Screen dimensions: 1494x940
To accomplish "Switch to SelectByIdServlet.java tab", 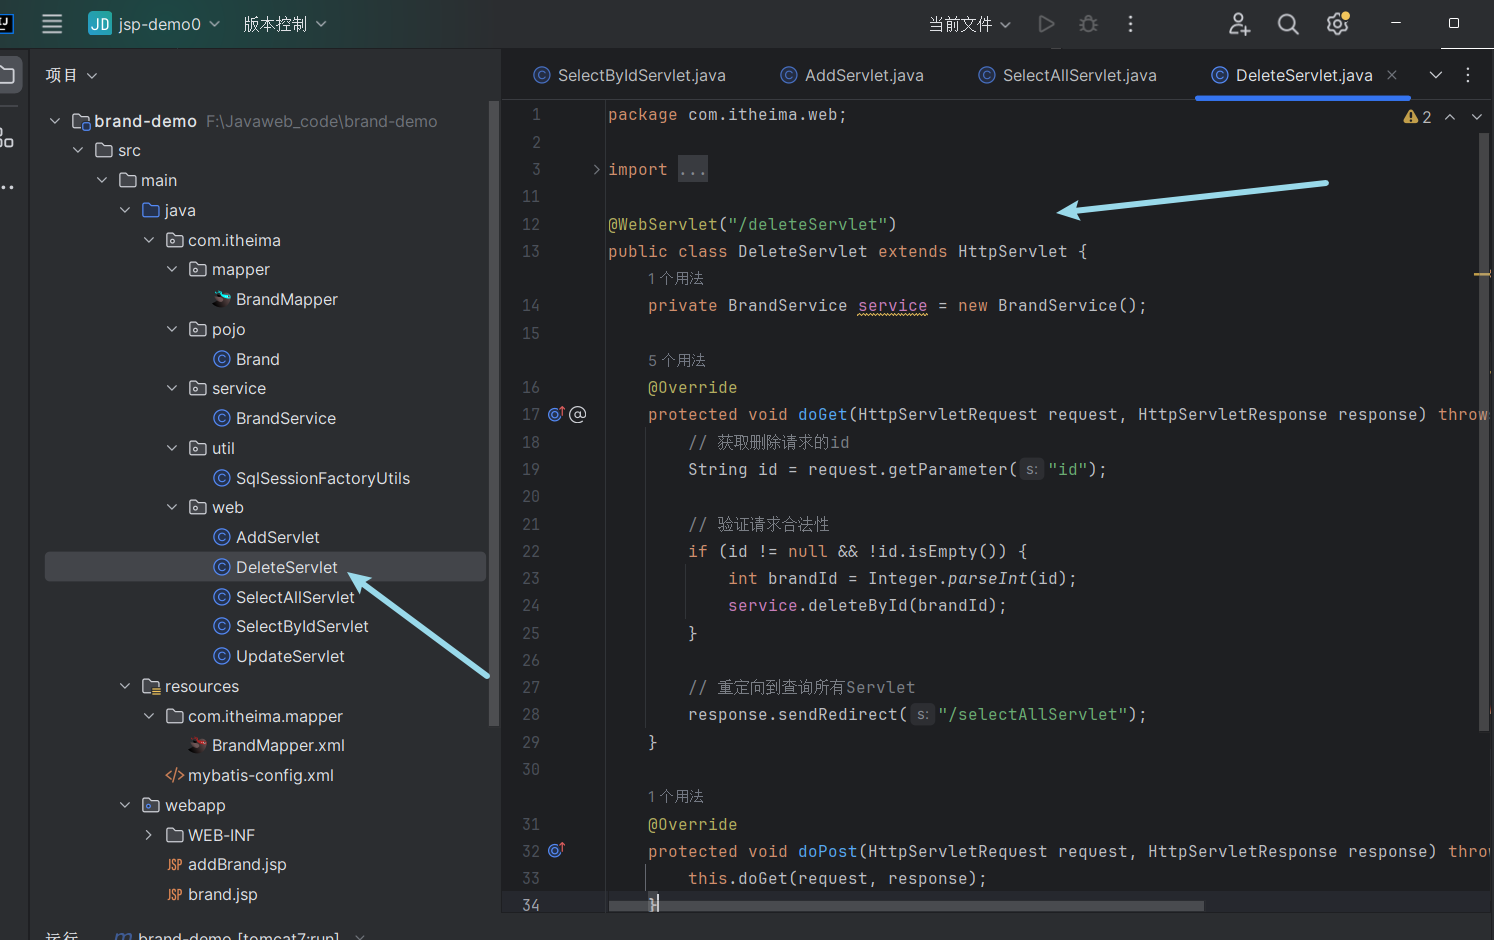I will pyautogui.click(x=630, y=75).
